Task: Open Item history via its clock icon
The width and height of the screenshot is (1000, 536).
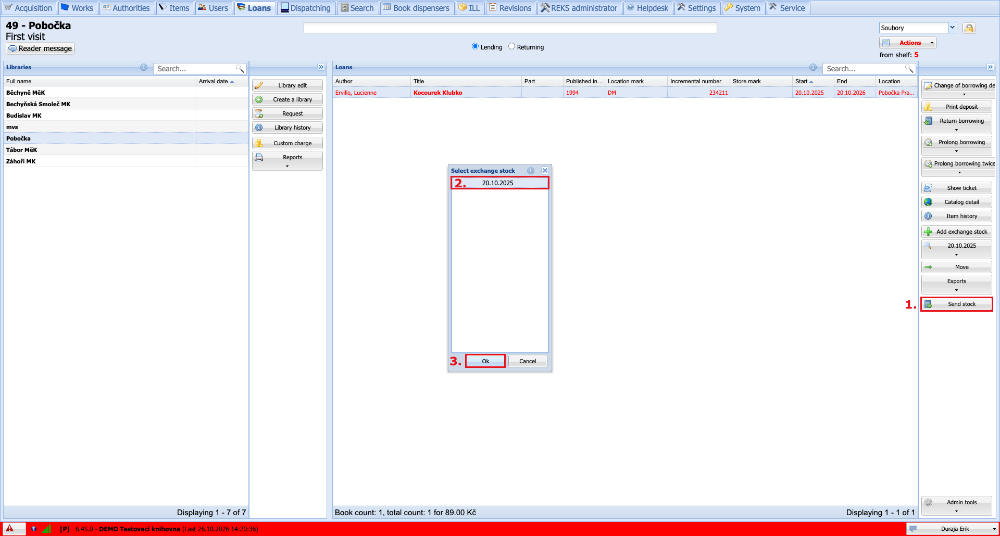Action: click(928, 216)
